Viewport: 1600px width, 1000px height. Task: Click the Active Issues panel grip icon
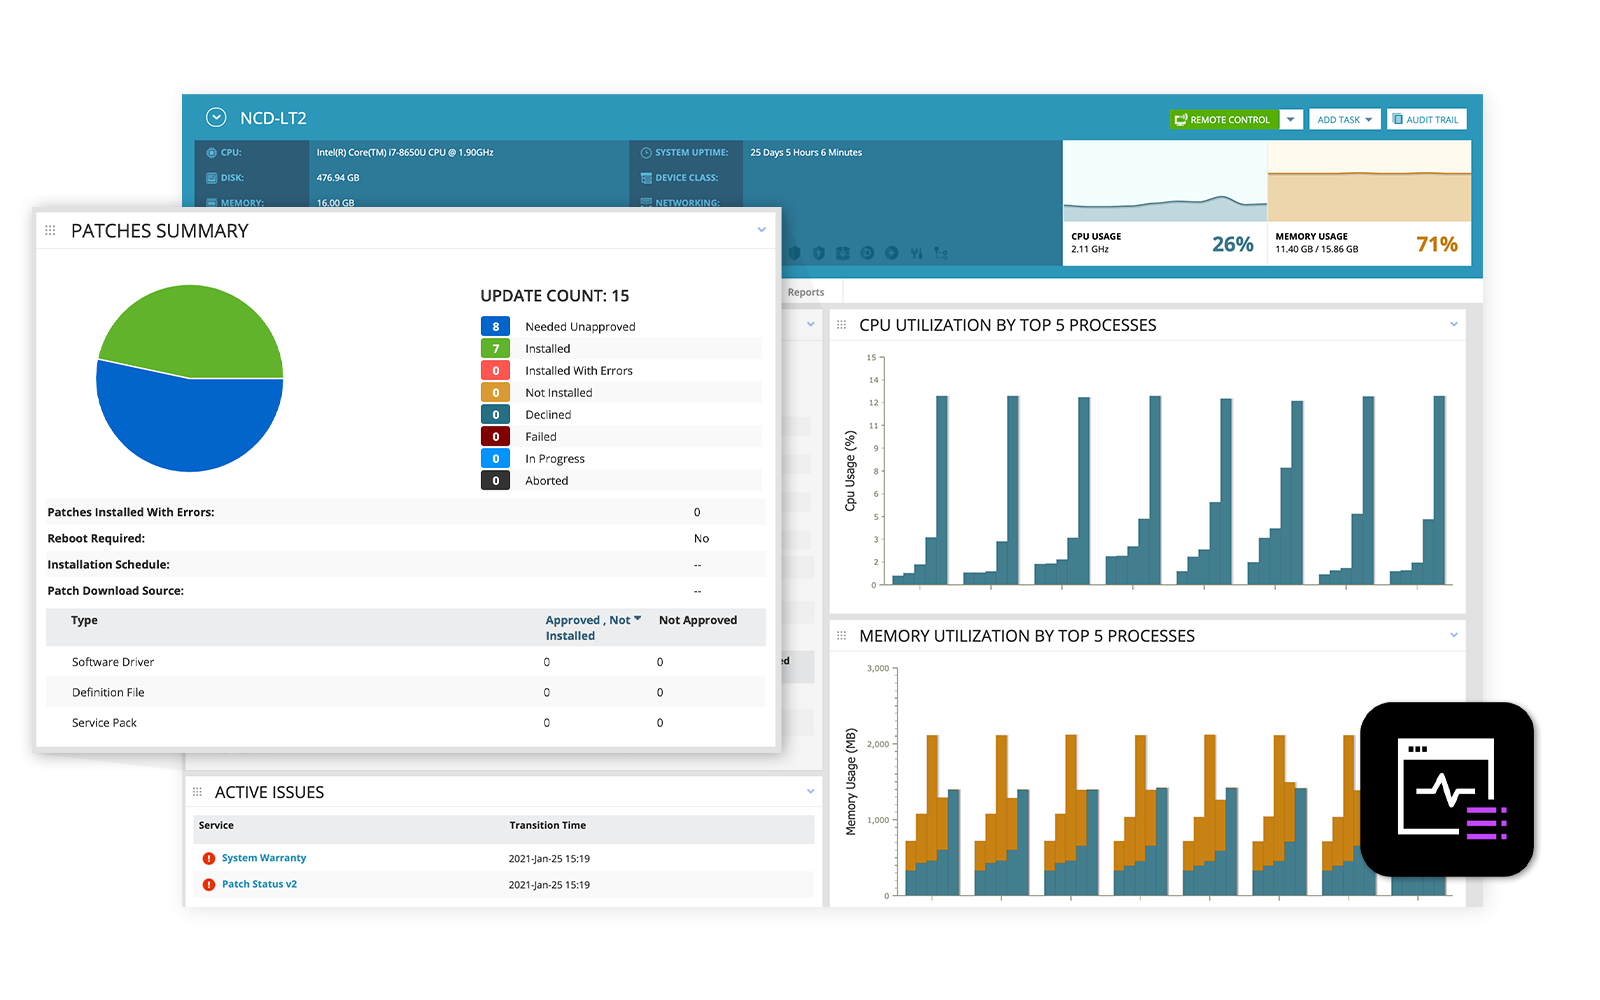(197, 792)
